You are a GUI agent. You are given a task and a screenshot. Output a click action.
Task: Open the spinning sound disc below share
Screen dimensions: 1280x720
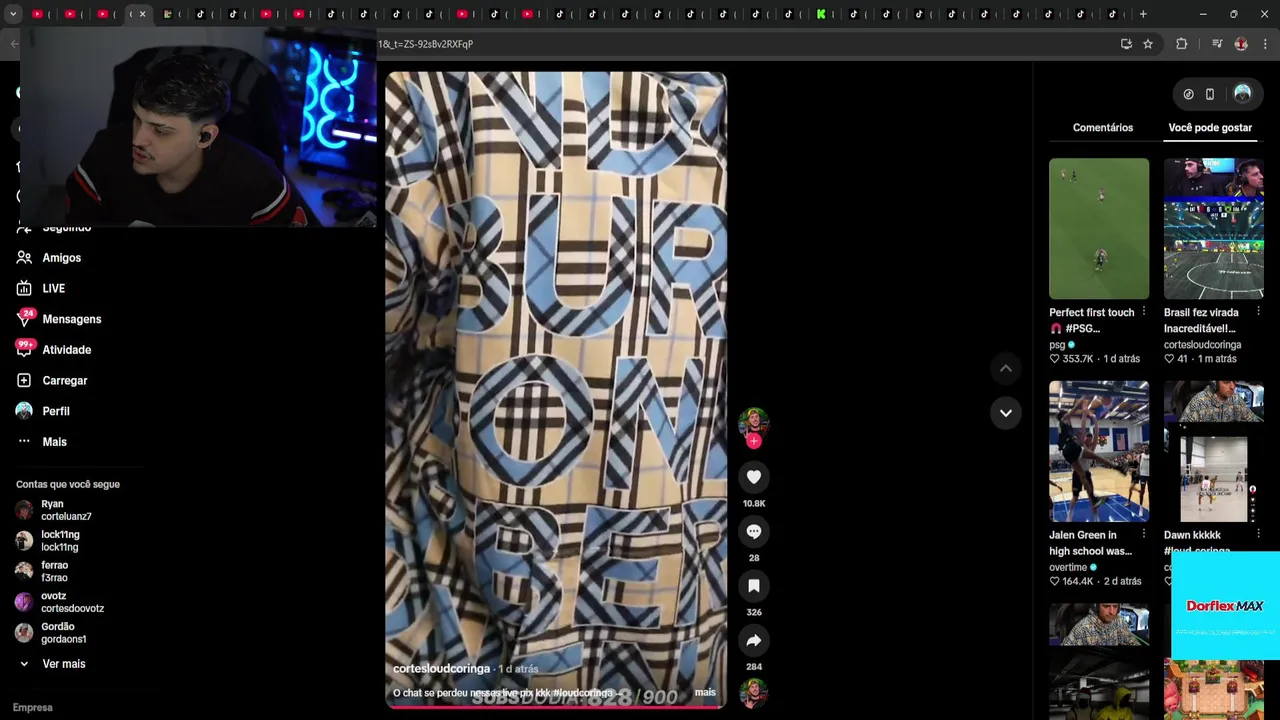pyautogui.click(x=753, y=693)
